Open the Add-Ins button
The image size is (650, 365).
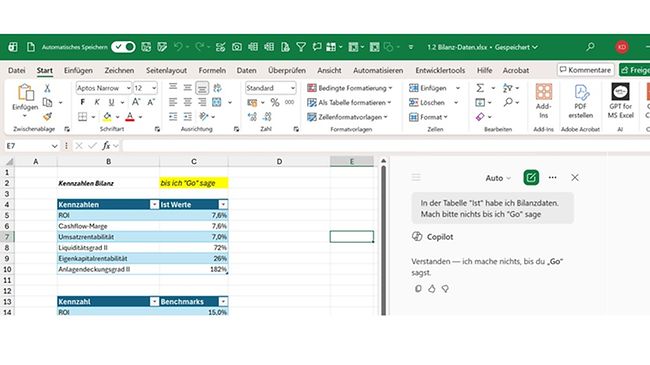(543, 101)
